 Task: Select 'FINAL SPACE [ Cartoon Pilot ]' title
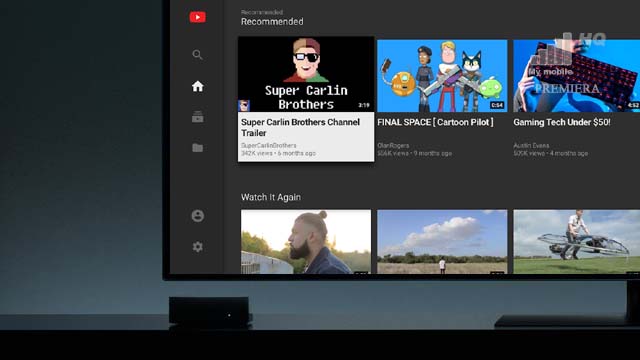click(x=435, y=122)
